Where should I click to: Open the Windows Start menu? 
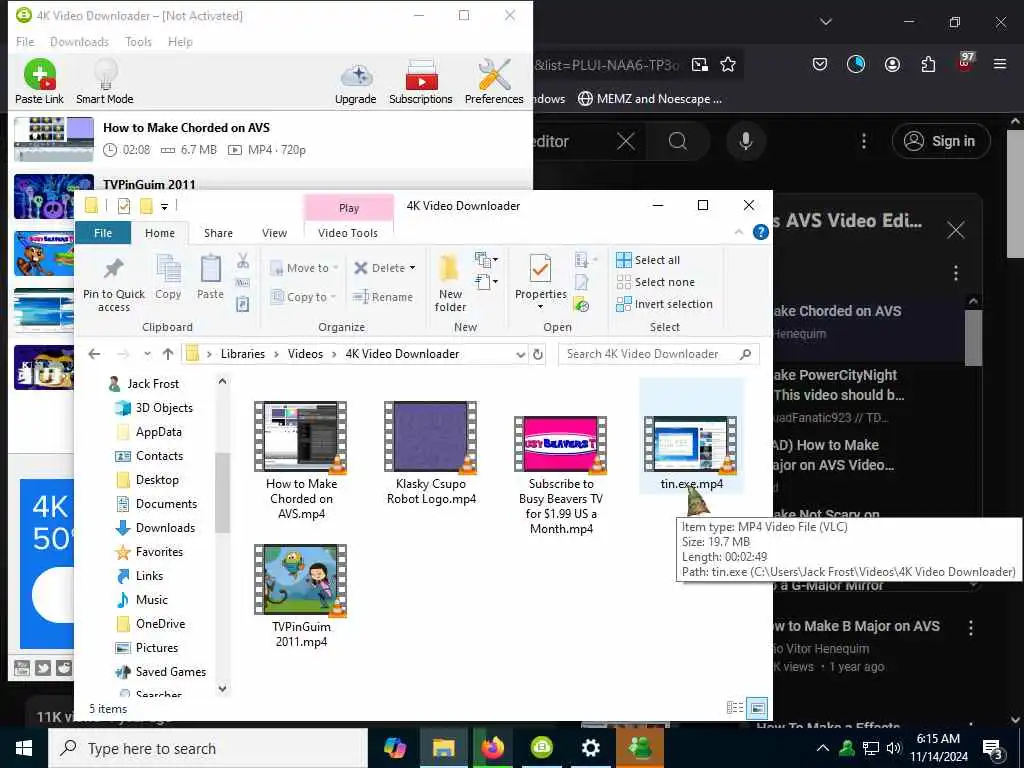click(24, 748)
